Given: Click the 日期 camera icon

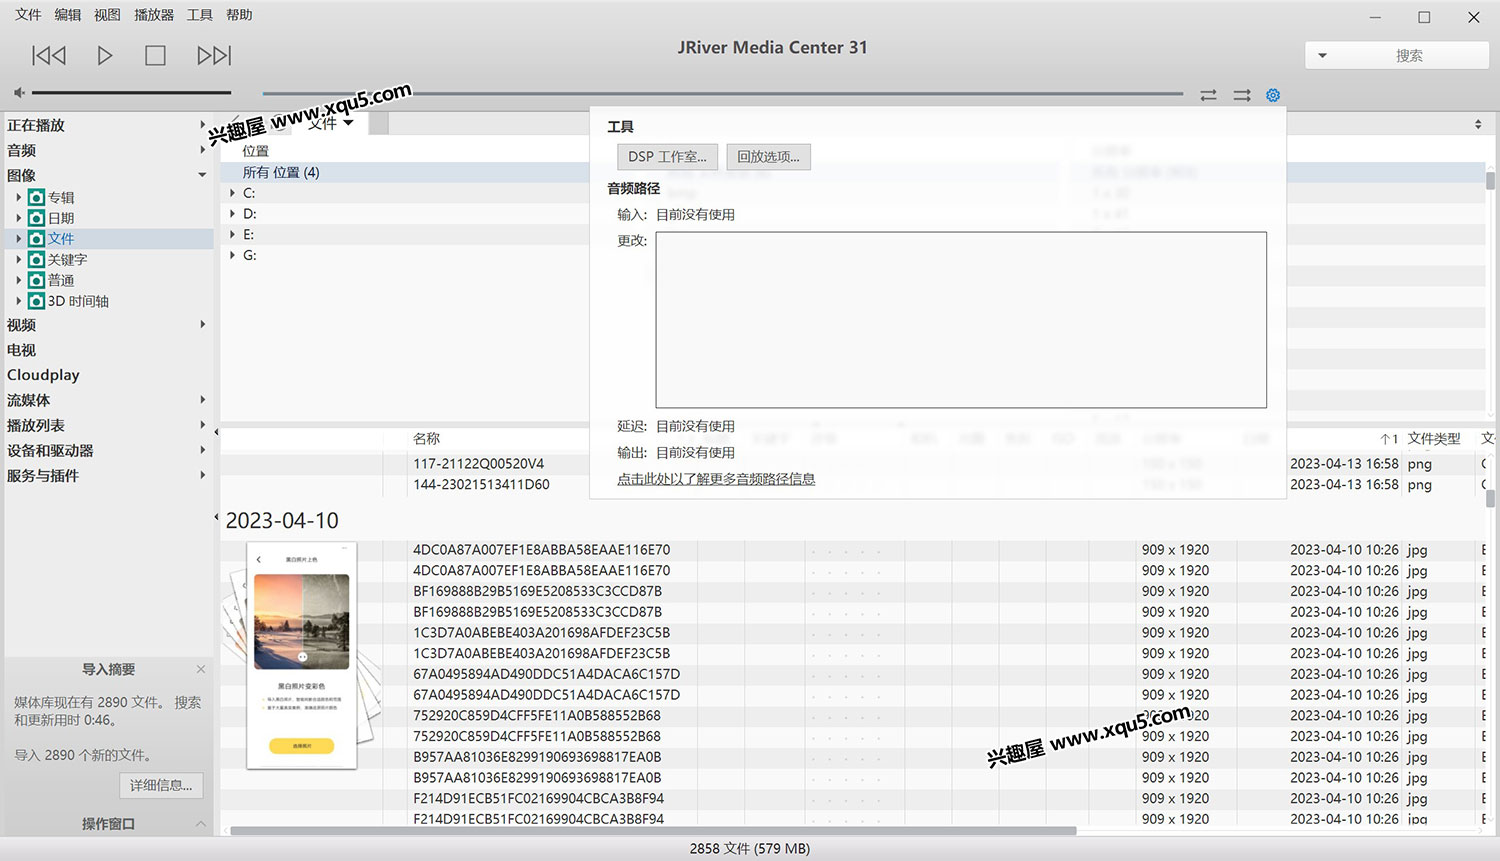Looking at the screenshot, I should coord(36,218).
